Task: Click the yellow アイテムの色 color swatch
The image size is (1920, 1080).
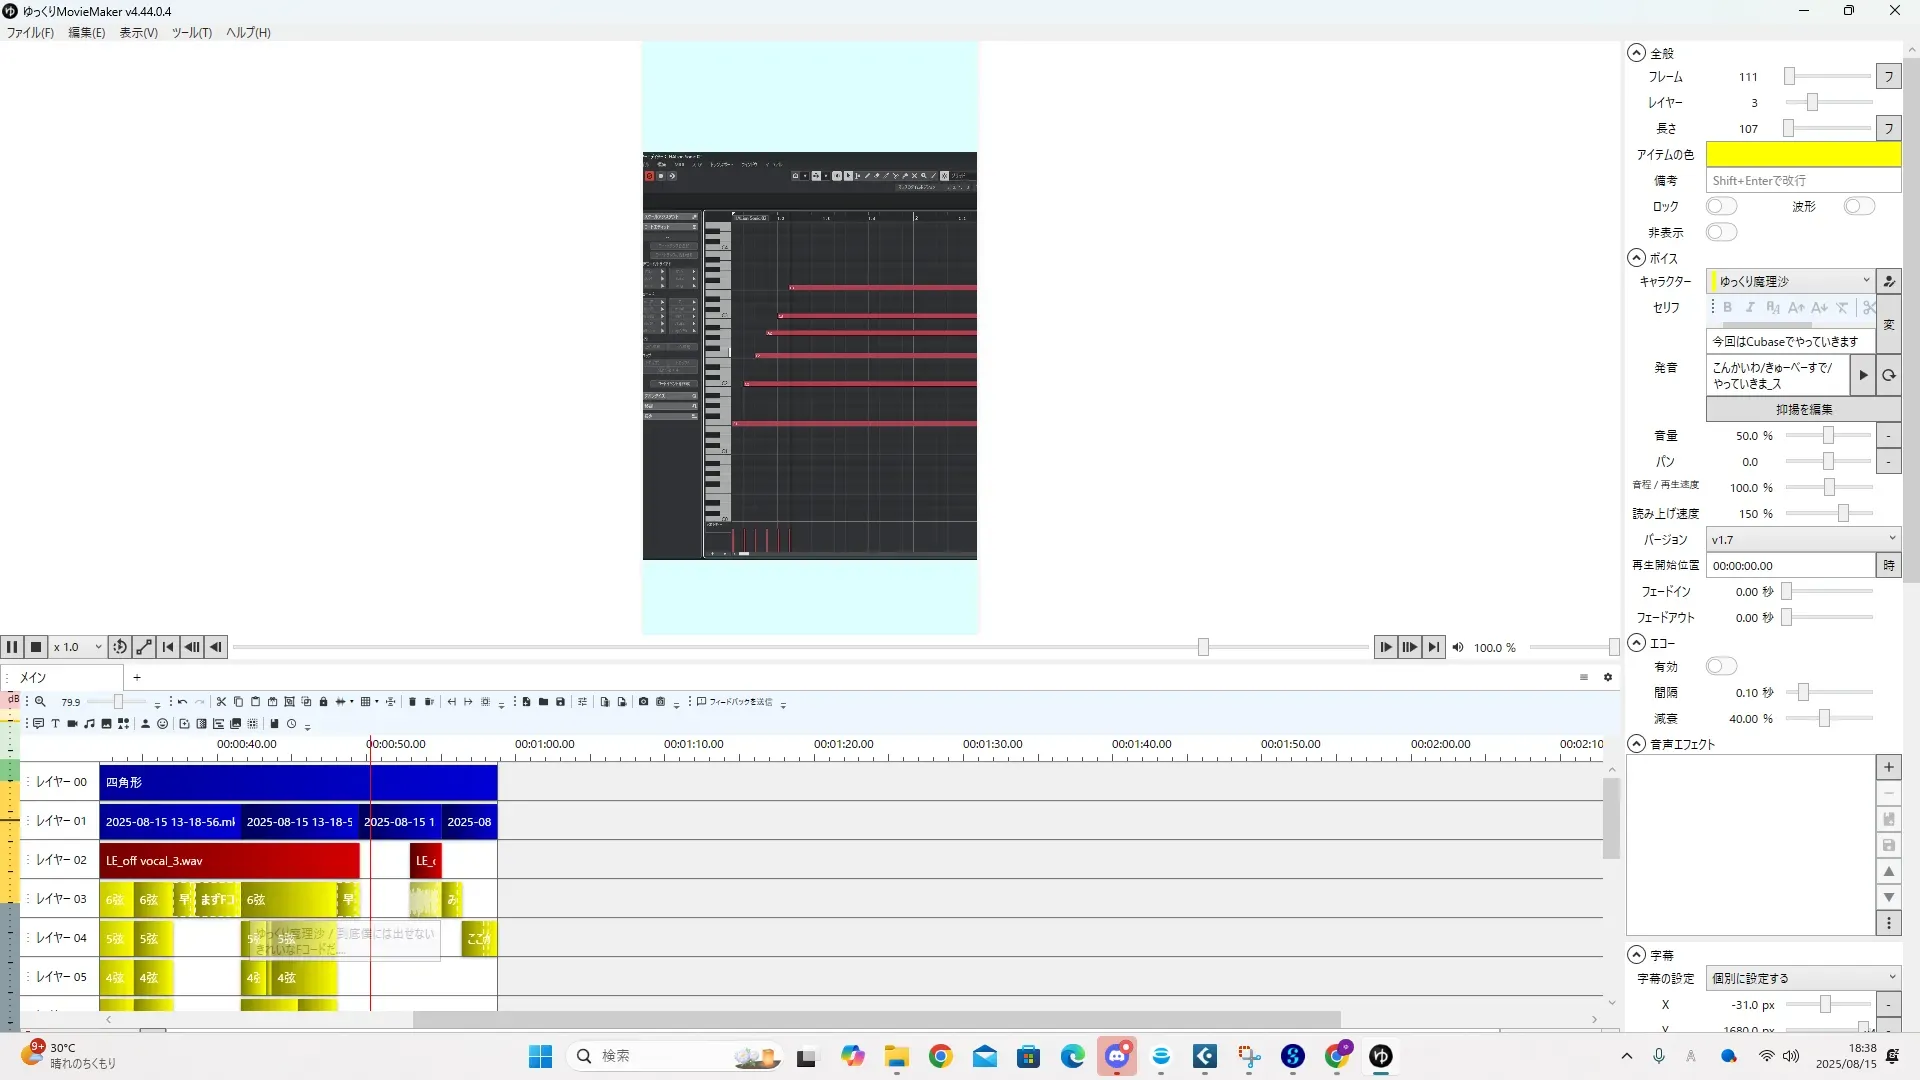Action: (x=1803, y=154)
